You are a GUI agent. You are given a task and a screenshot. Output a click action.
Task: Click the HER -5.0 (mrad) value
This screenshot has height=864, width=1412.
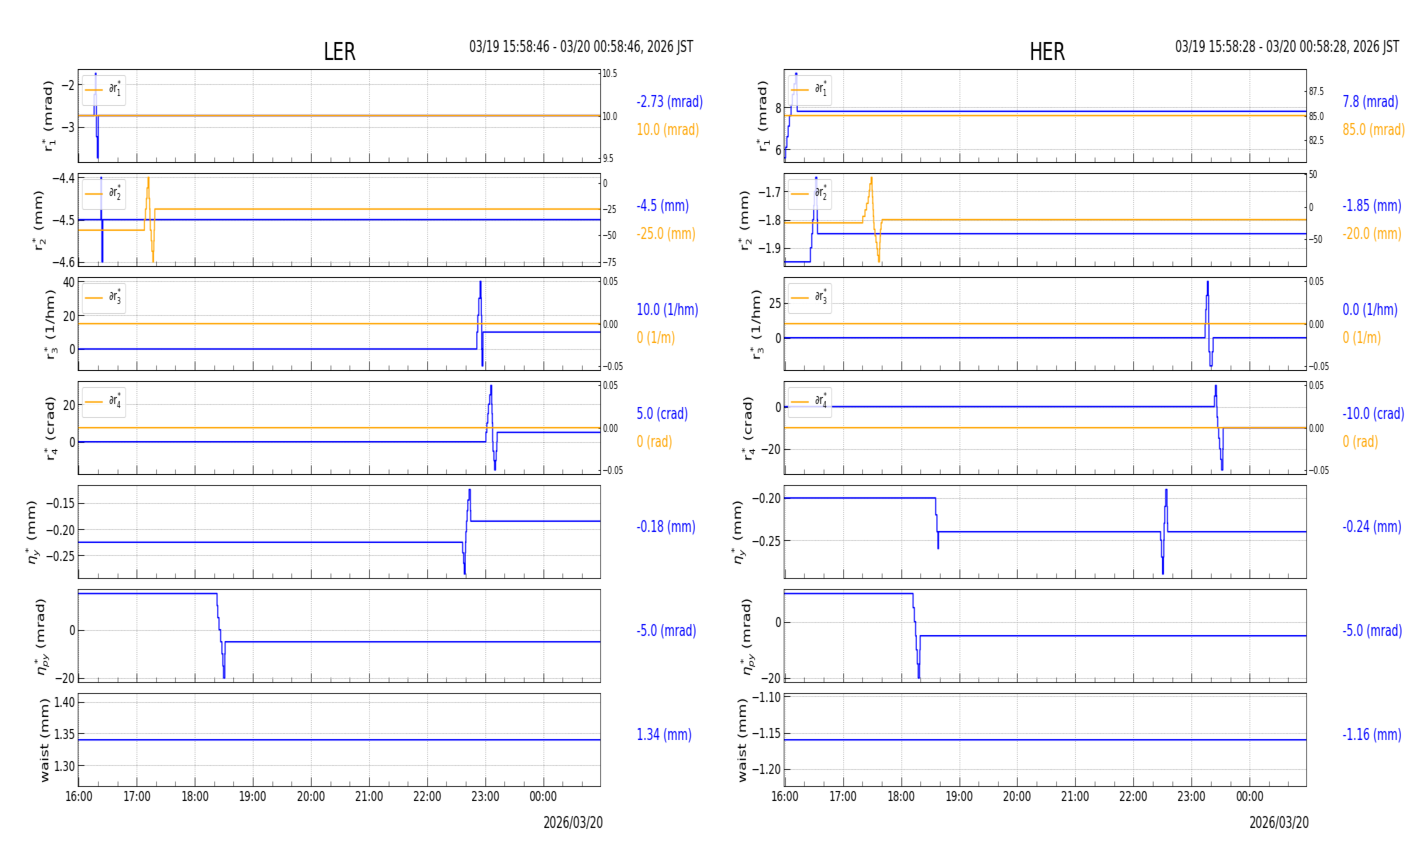coord(1372,631)
